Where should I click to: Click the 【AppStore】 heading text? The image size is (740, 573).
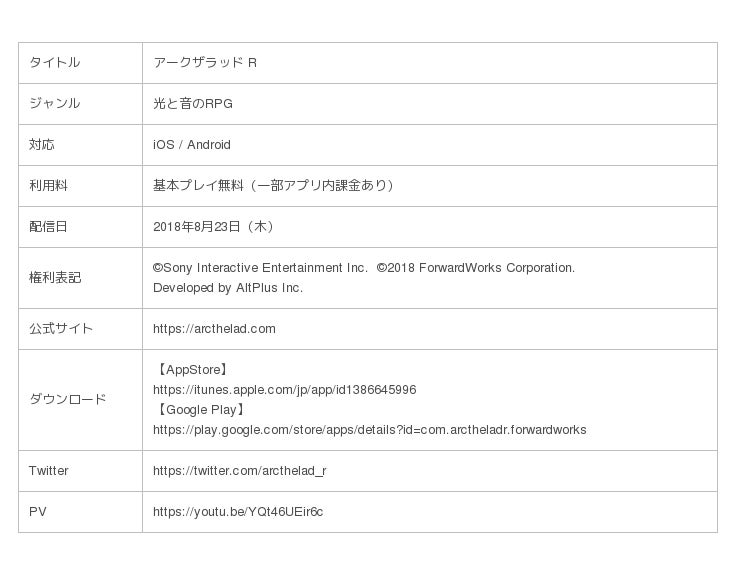(x=192, y=370)
